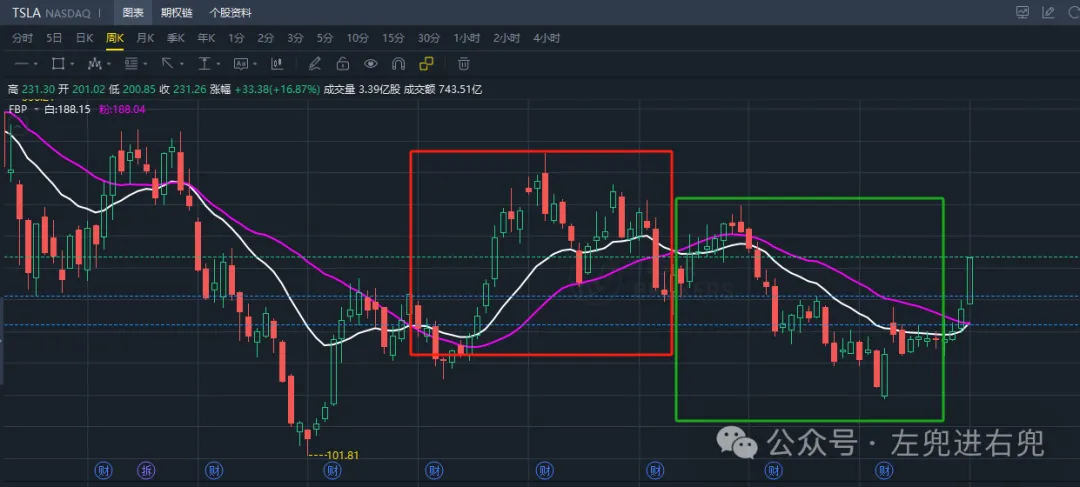The height and width of the screenshot is (487, 1080).
Task: Click the change value +33.38(+16.87%)
Action: pyautogui.click(x=277, y=89)
